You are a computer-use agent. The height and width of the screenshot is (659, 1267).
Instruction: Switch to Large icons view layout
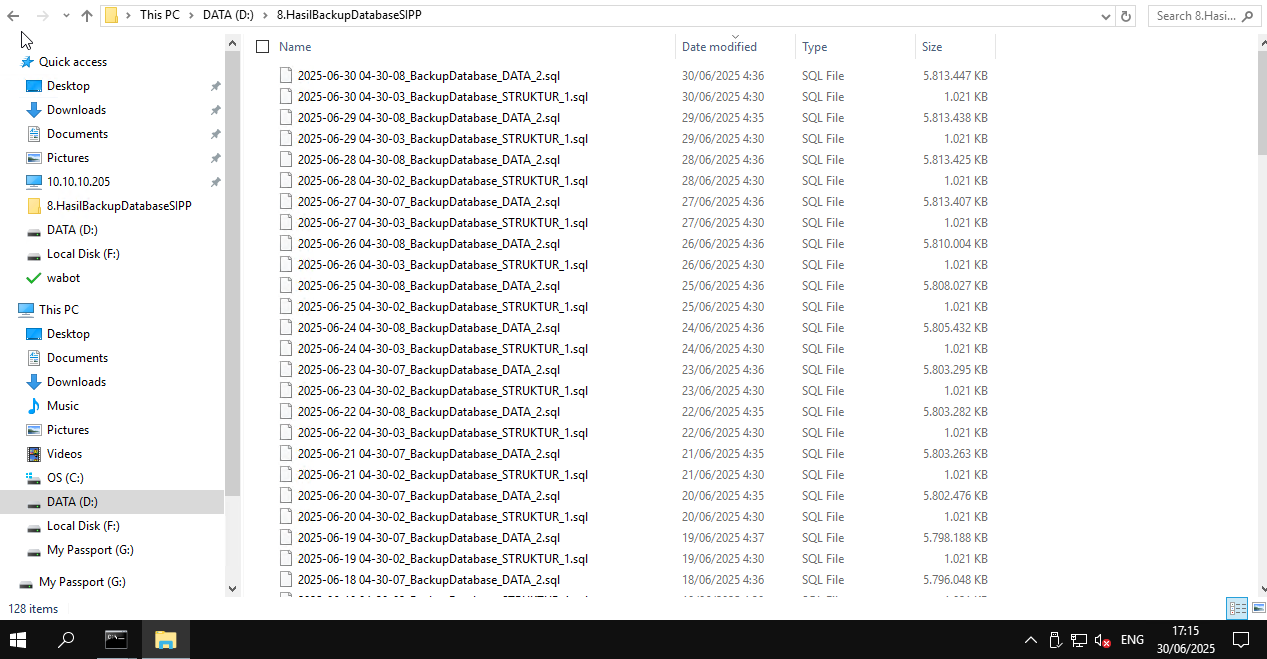tap(1256, 608)
